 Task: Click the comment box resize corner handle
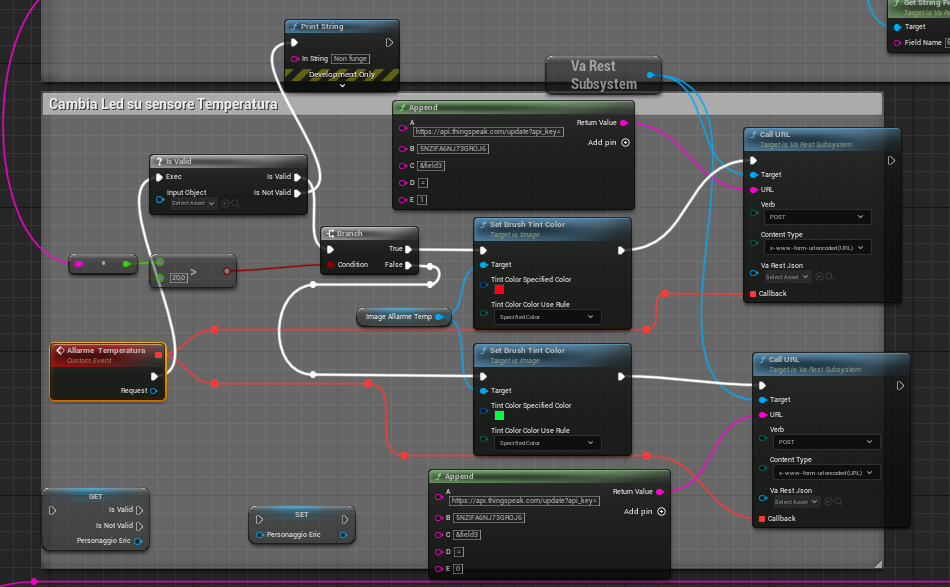(879, 564)
